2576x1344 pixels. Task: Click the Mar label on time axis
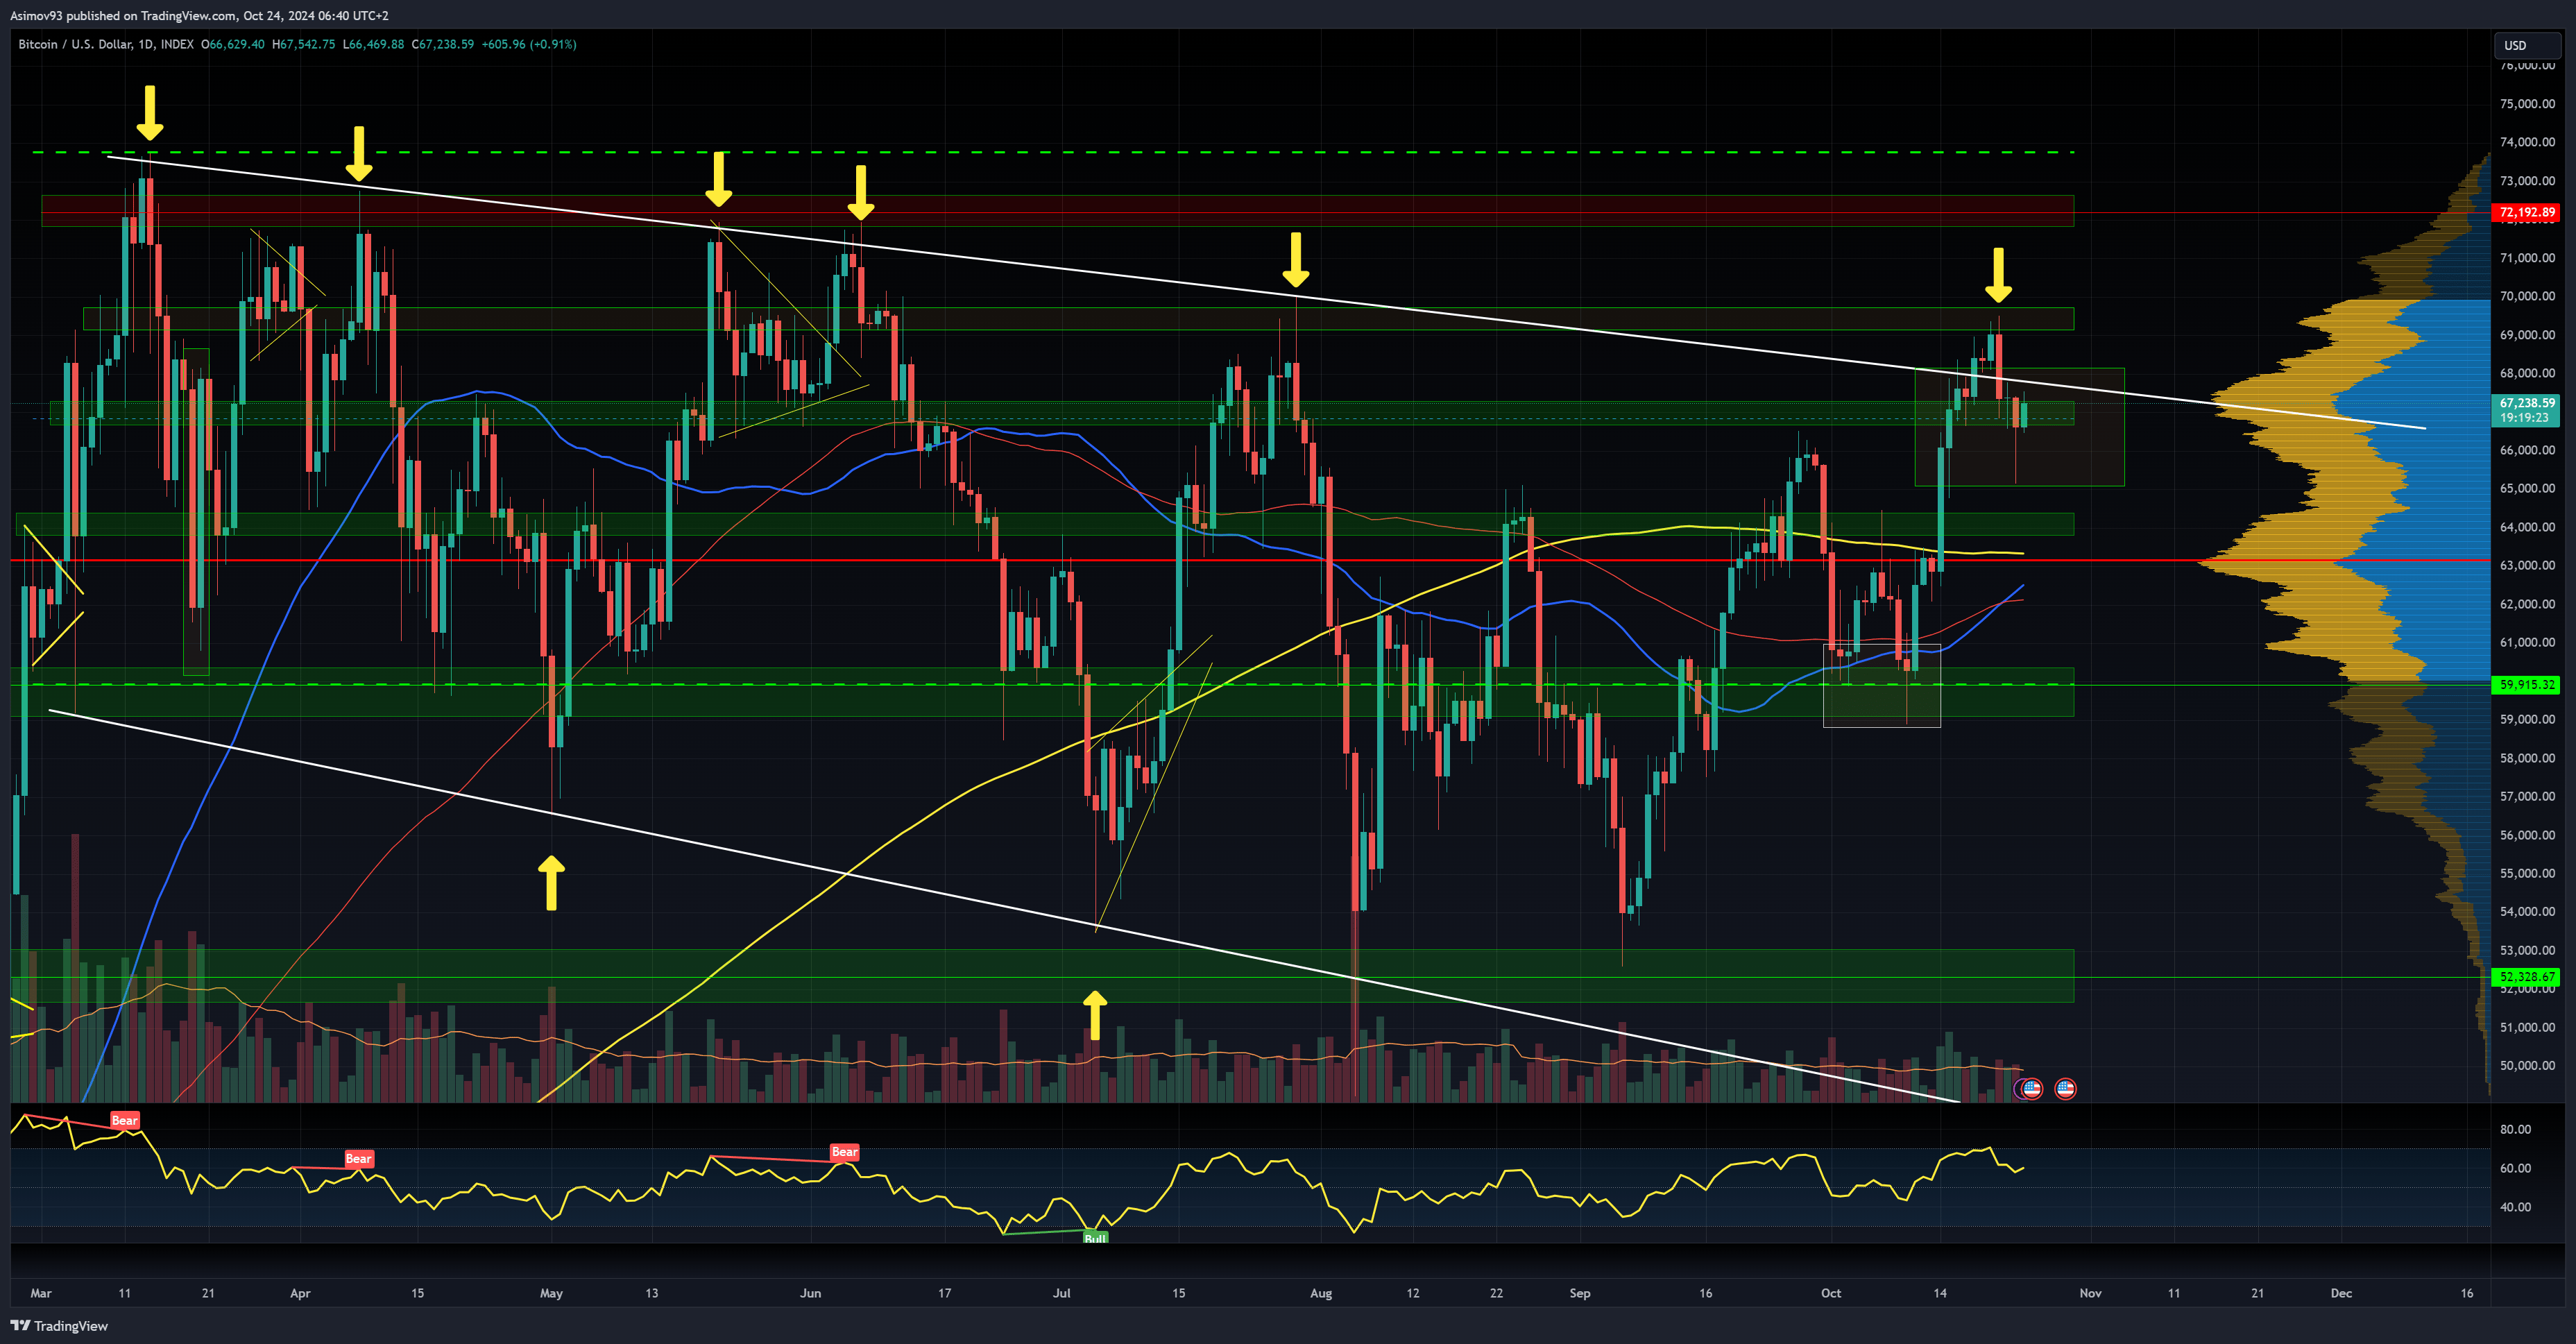pos(41,1293)
